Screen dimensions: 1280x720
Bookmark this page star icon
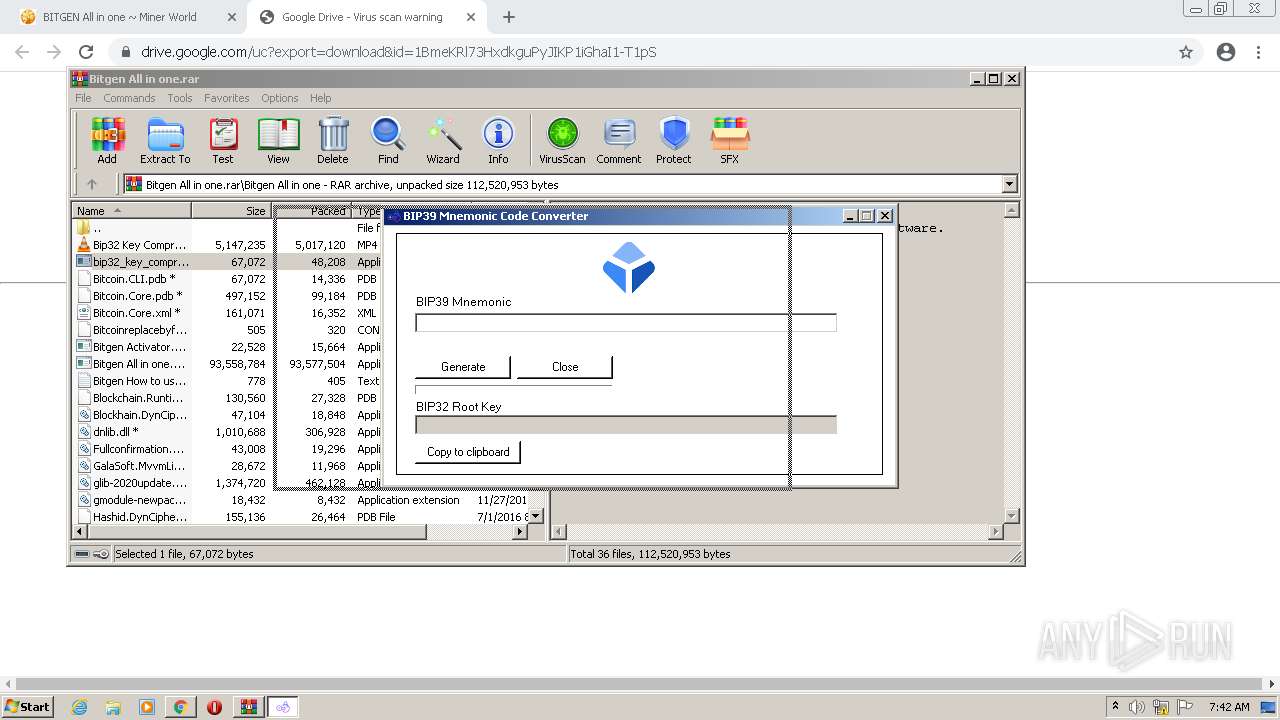click(x=1186, y=52)
